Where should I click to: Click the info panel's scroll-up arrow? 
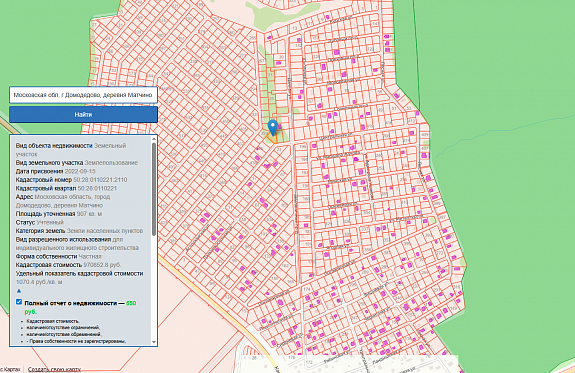(154, 138)
